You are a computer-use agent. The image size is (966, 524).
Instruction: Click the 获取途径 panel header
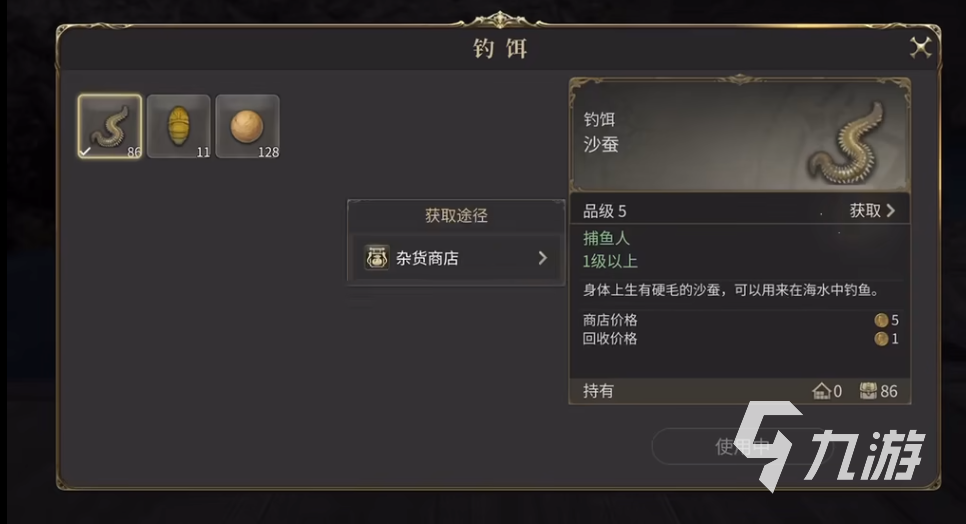[456, 215]
